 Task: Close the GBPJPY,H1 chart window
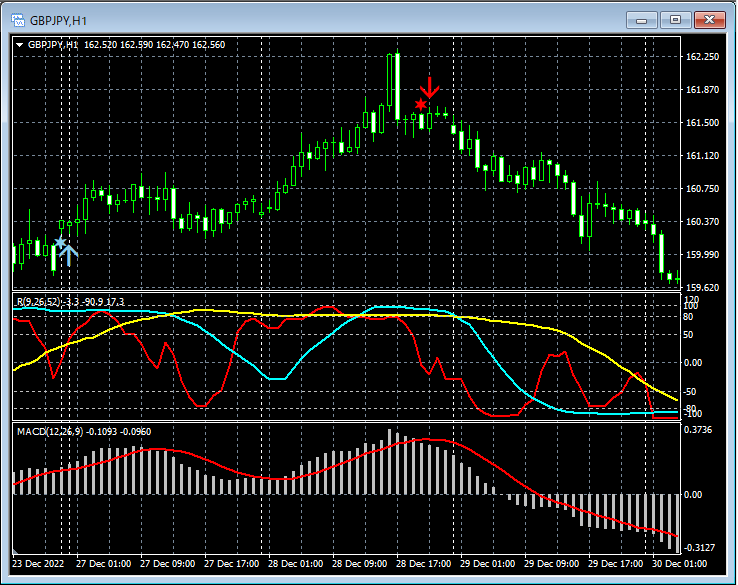click(711, 19)
